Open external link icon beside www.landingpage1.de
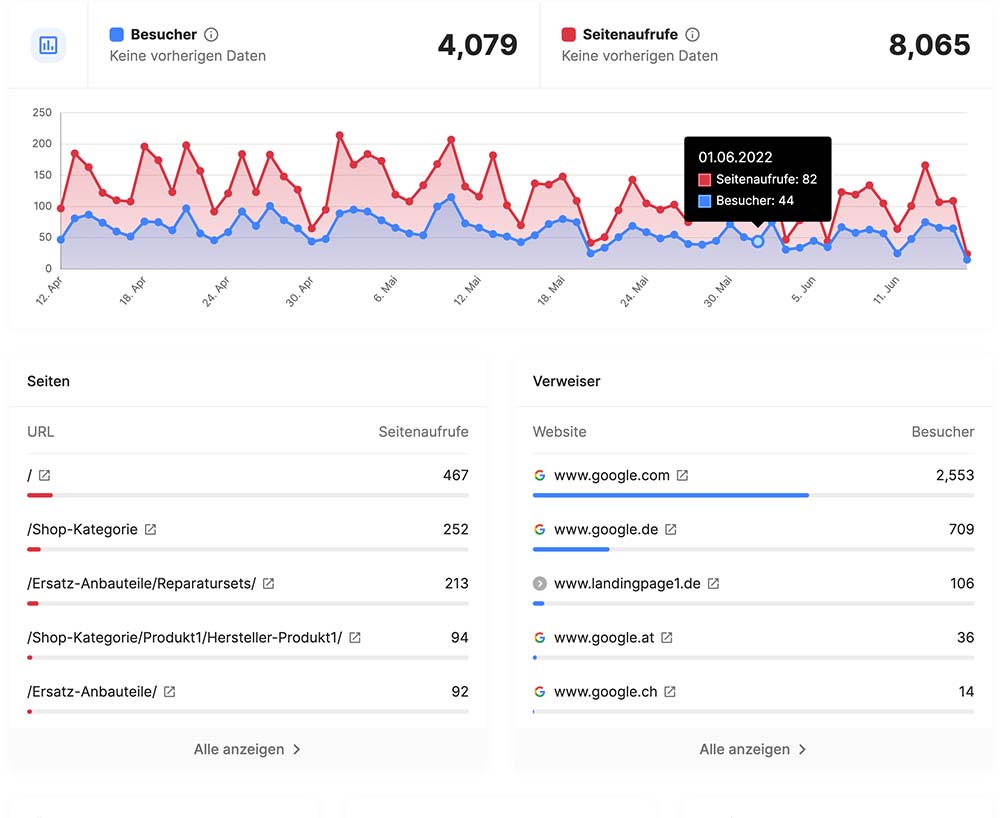1000x818 pixels. (714, 584)
